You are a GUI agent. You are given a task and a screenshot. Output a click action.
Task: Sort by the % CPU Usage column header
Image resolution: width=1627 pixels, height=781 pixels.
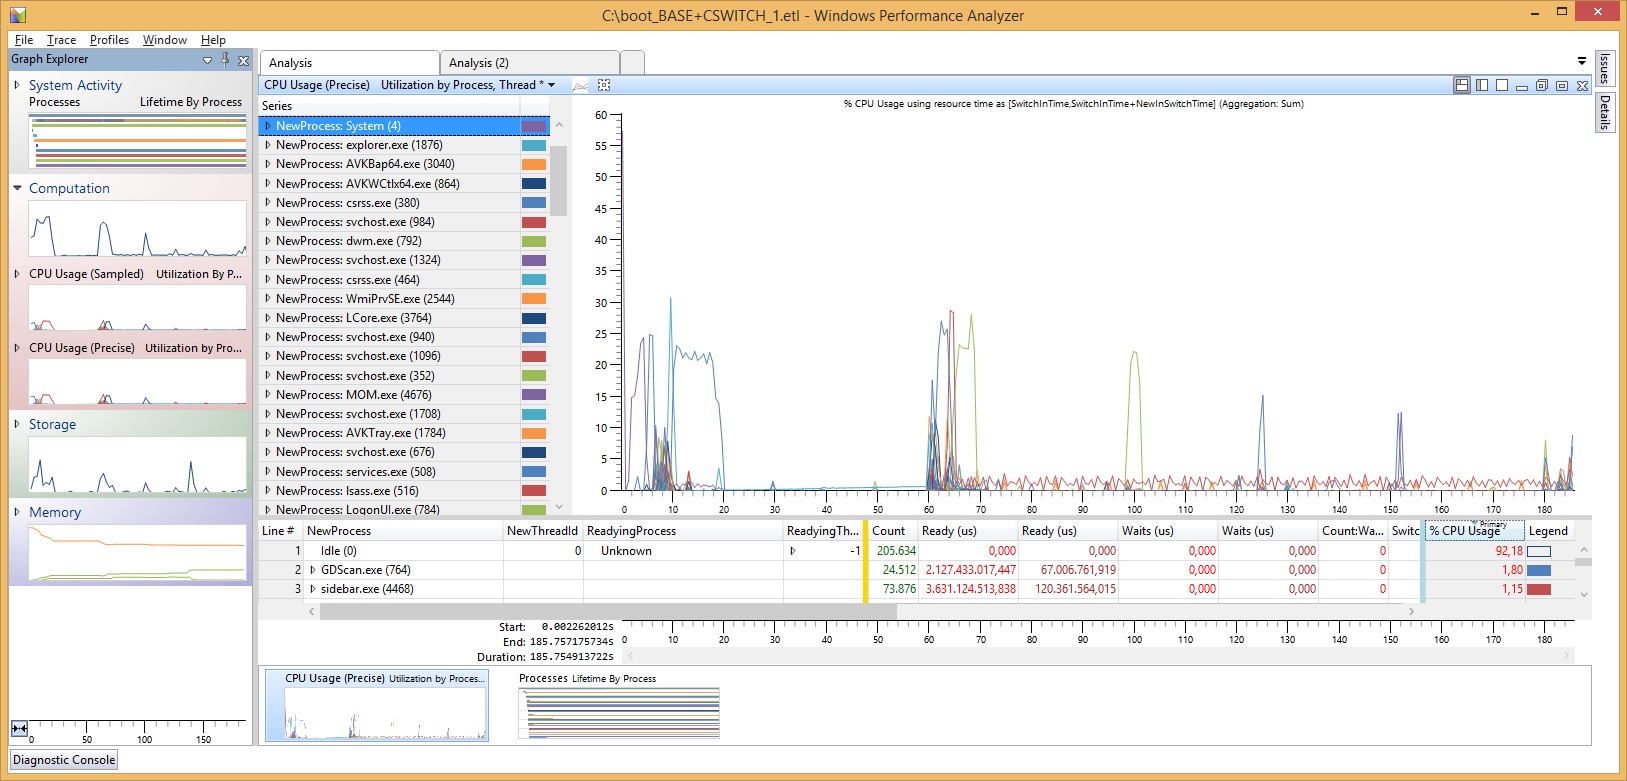(x=1474, y=531)
